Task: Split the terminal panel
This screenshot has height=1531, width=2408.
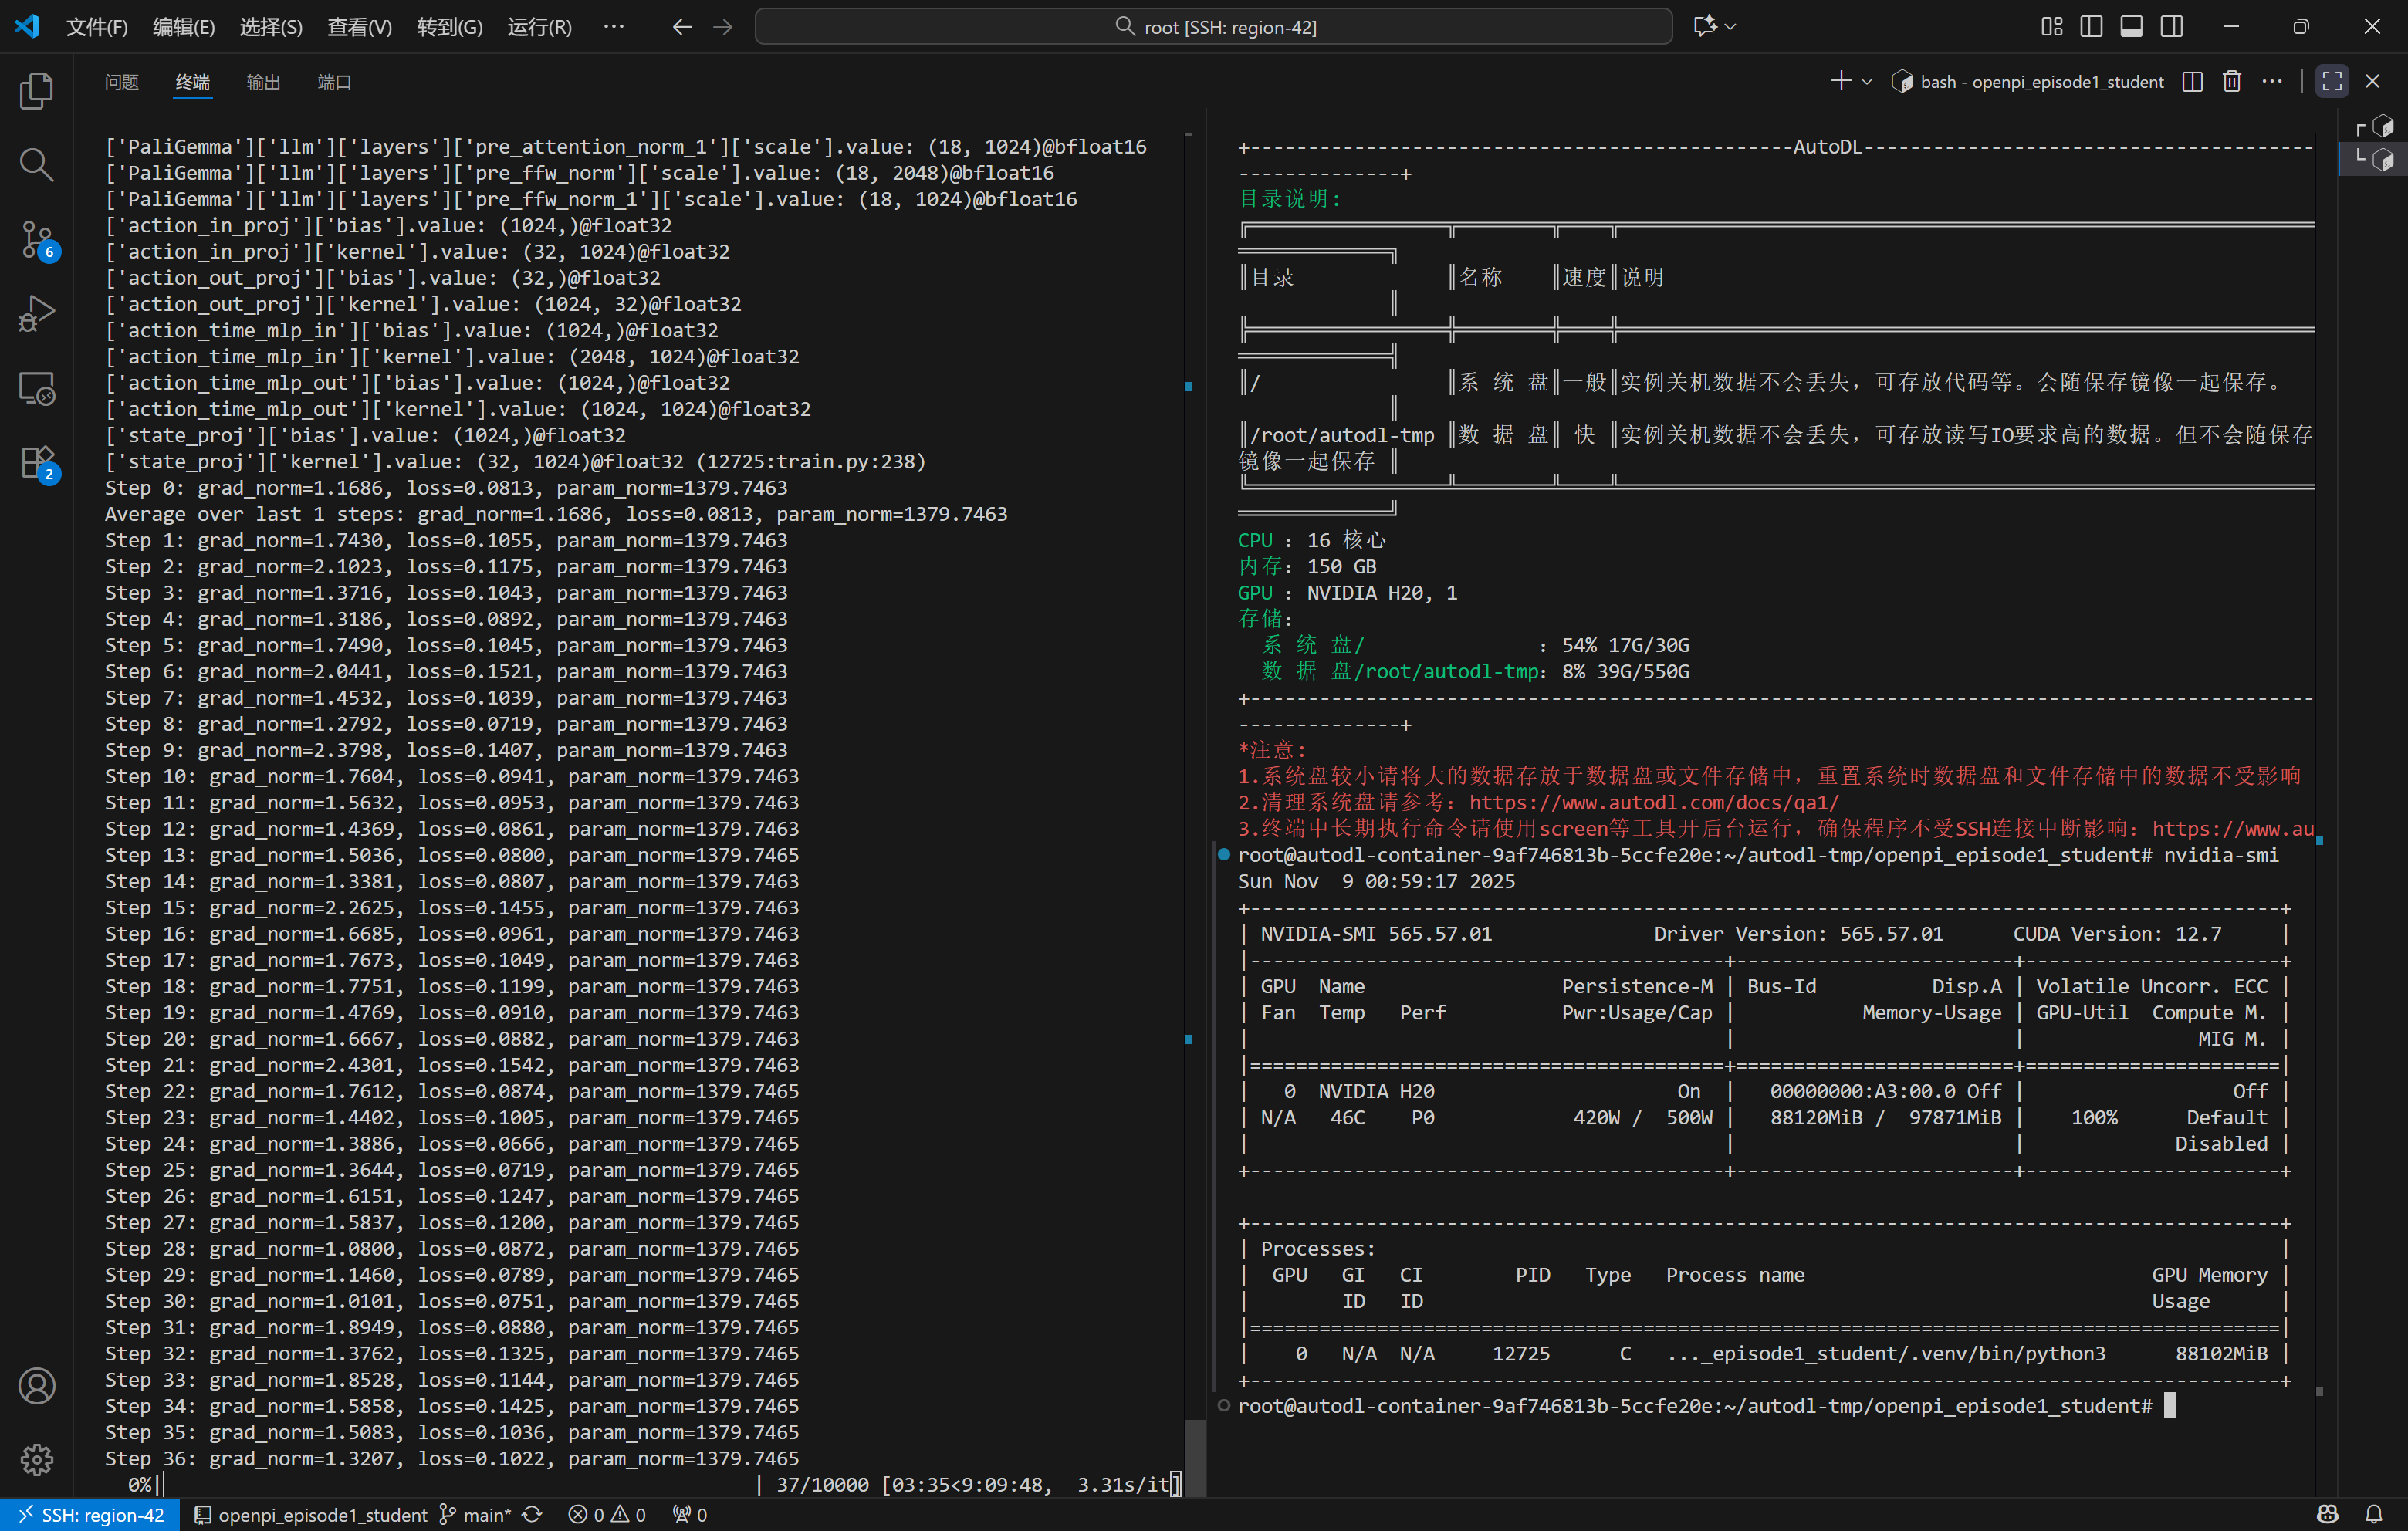Action: coord(2192,82)
